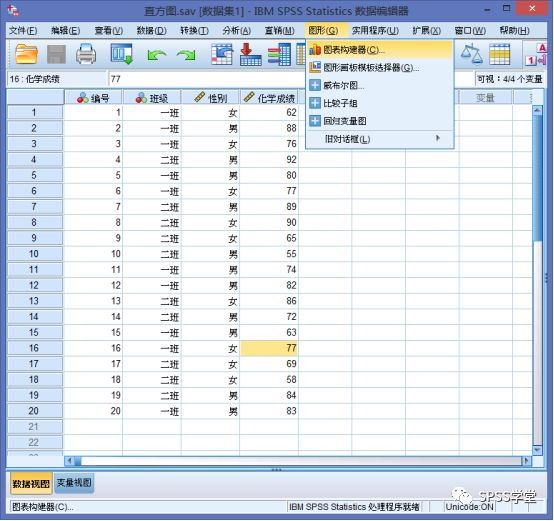Click the 编号 cell showing 13

coord(93,301)
